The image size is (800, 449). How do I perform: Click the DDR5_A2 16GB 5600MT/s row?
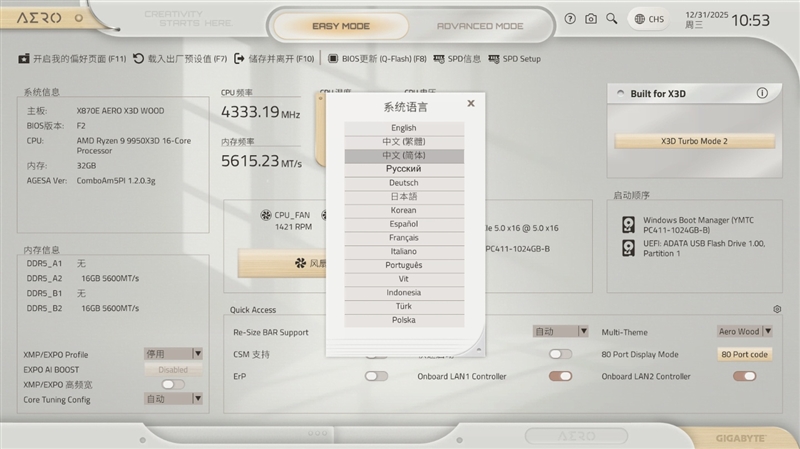[83, 278]
